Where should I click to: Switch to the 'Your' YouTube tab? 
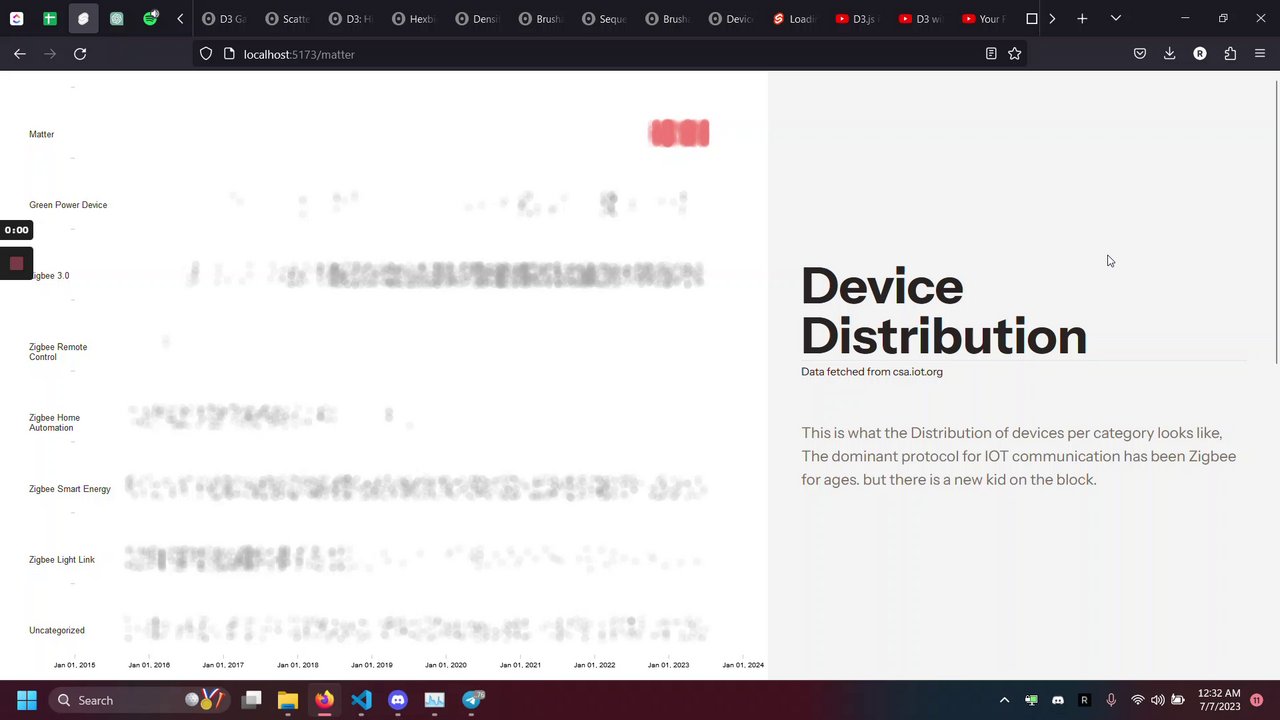coord(986,19)
